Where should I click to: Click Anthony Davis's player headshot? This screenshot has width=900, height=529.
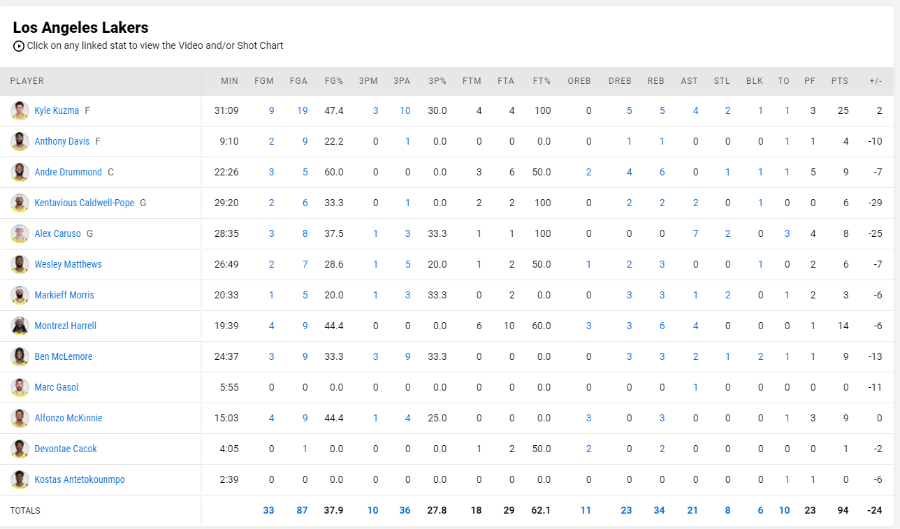tap(20, 141)
